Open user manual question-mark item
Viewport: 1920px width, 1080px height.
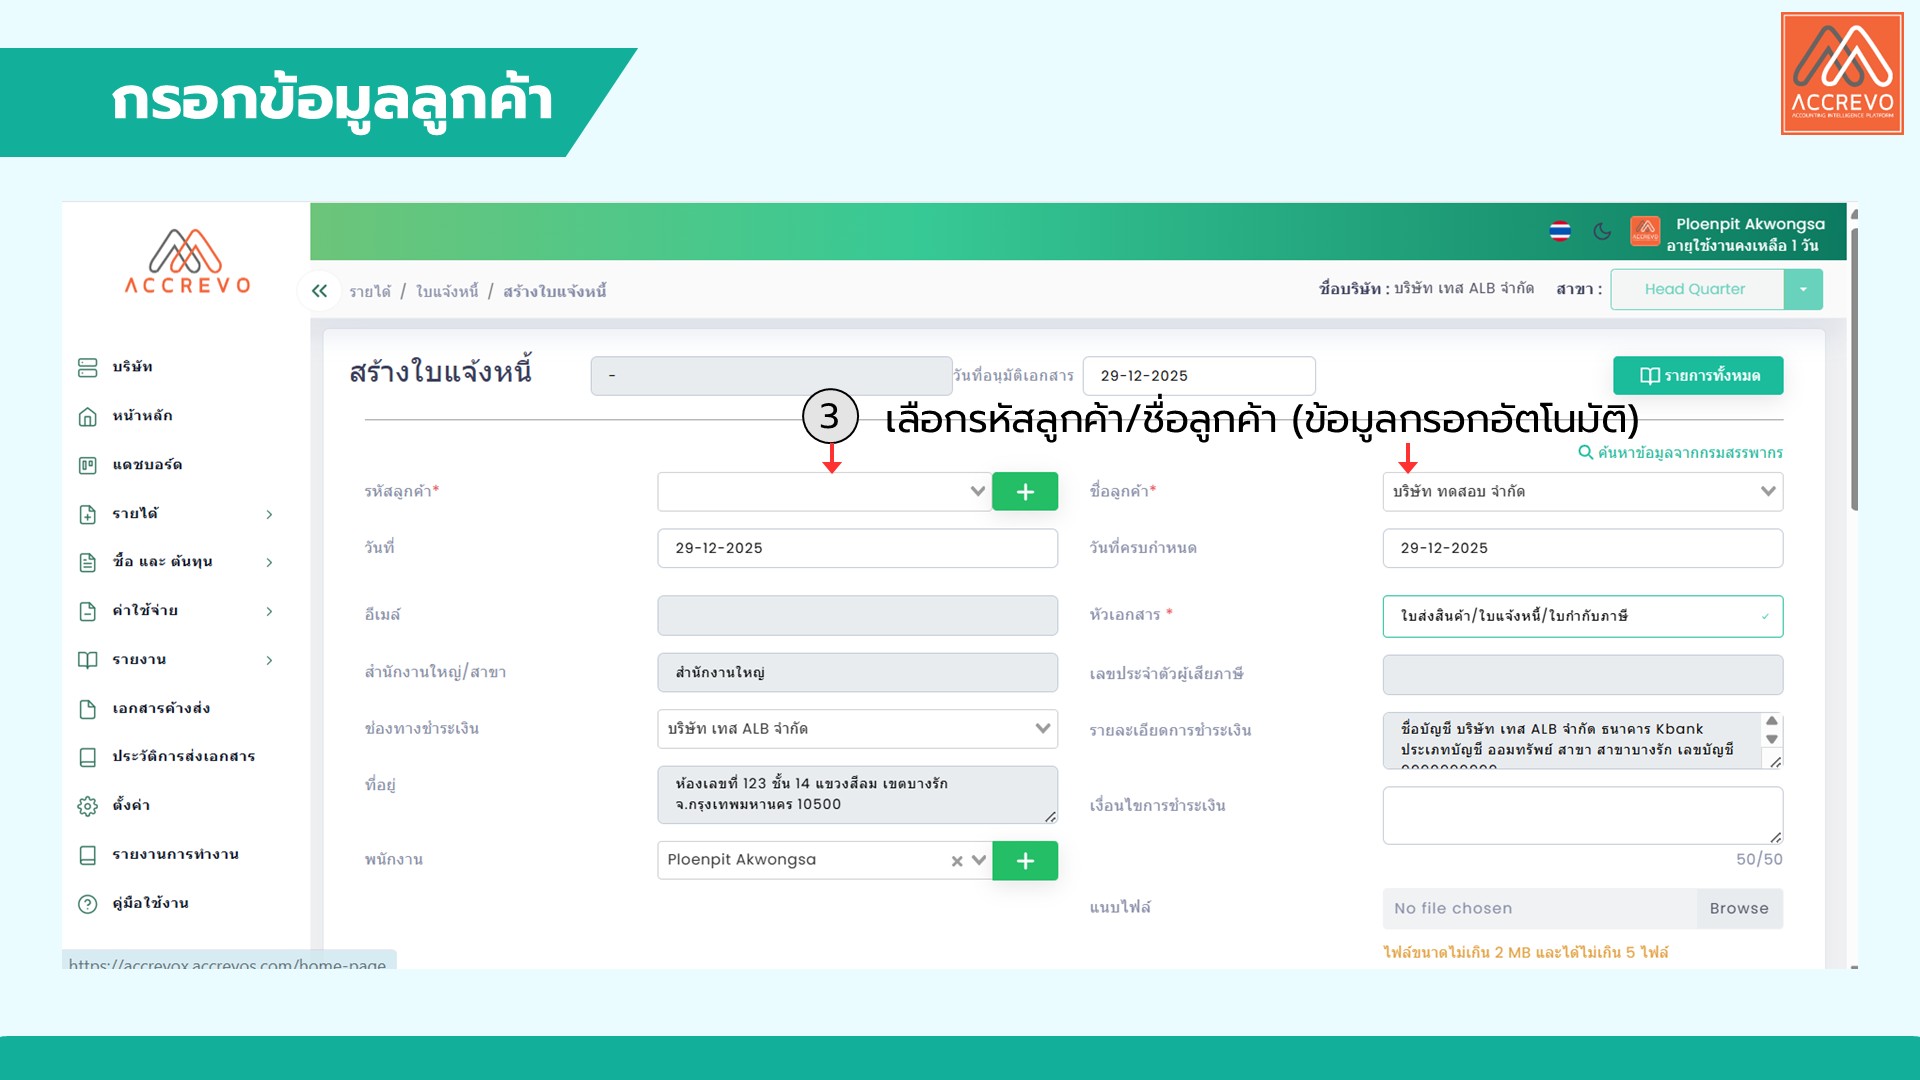pyautogui.click(x=88, y=904)
